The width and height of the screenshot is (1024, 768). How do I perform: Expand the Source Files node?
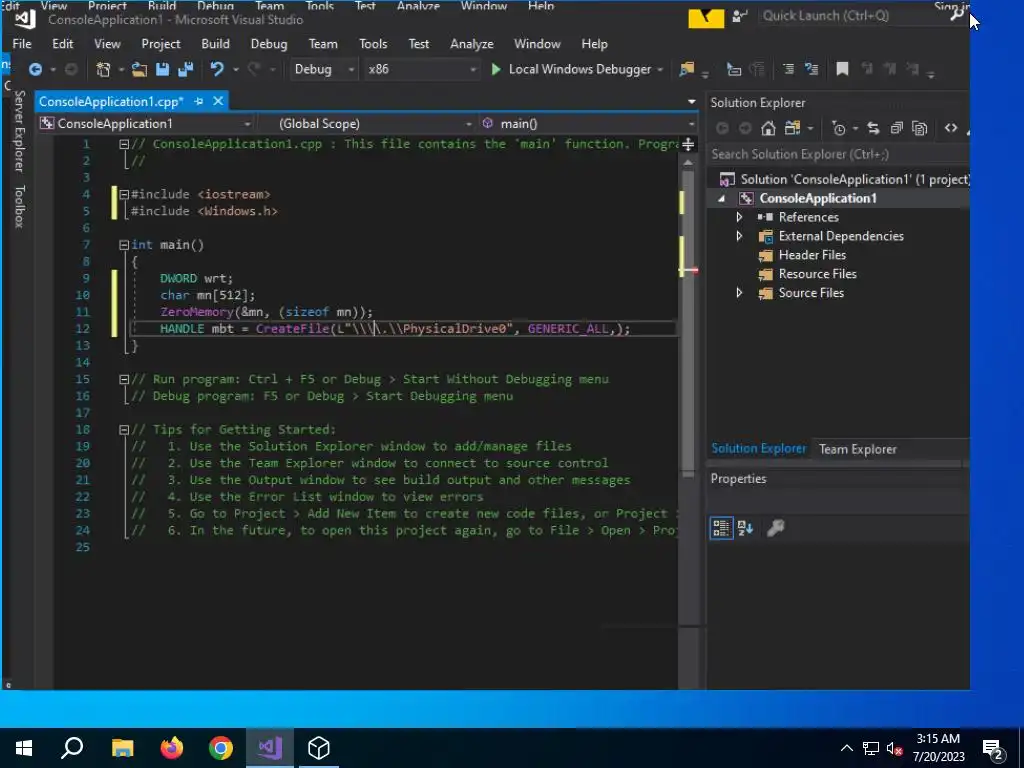coord(739,293)
